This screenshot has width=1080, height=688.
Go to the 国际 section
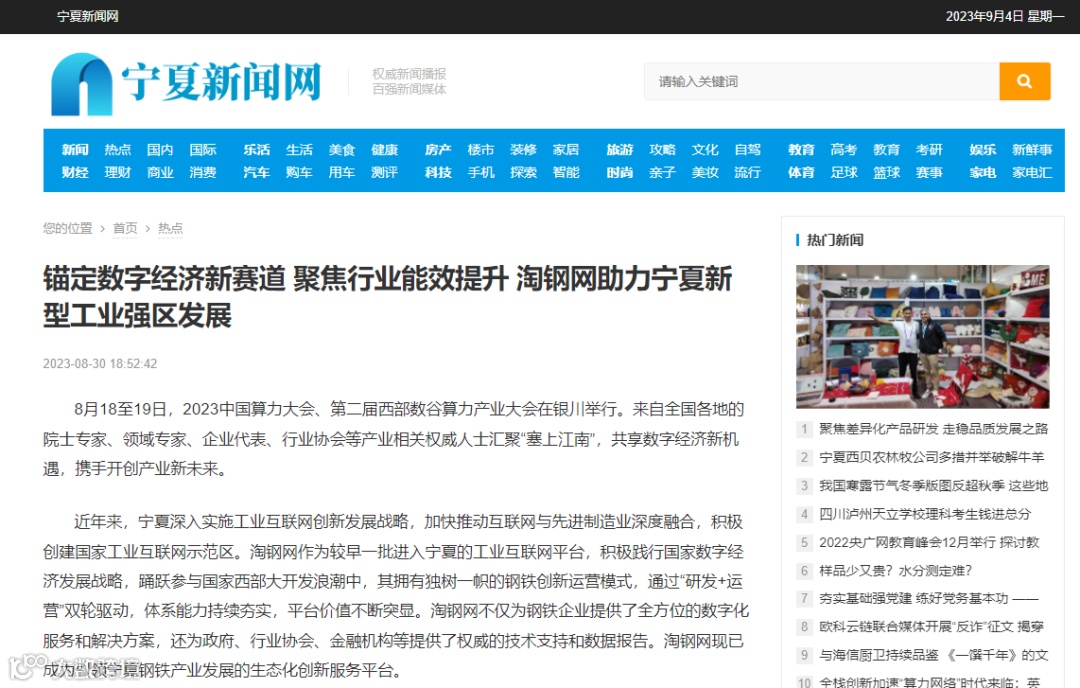click(x=202, y=149)
